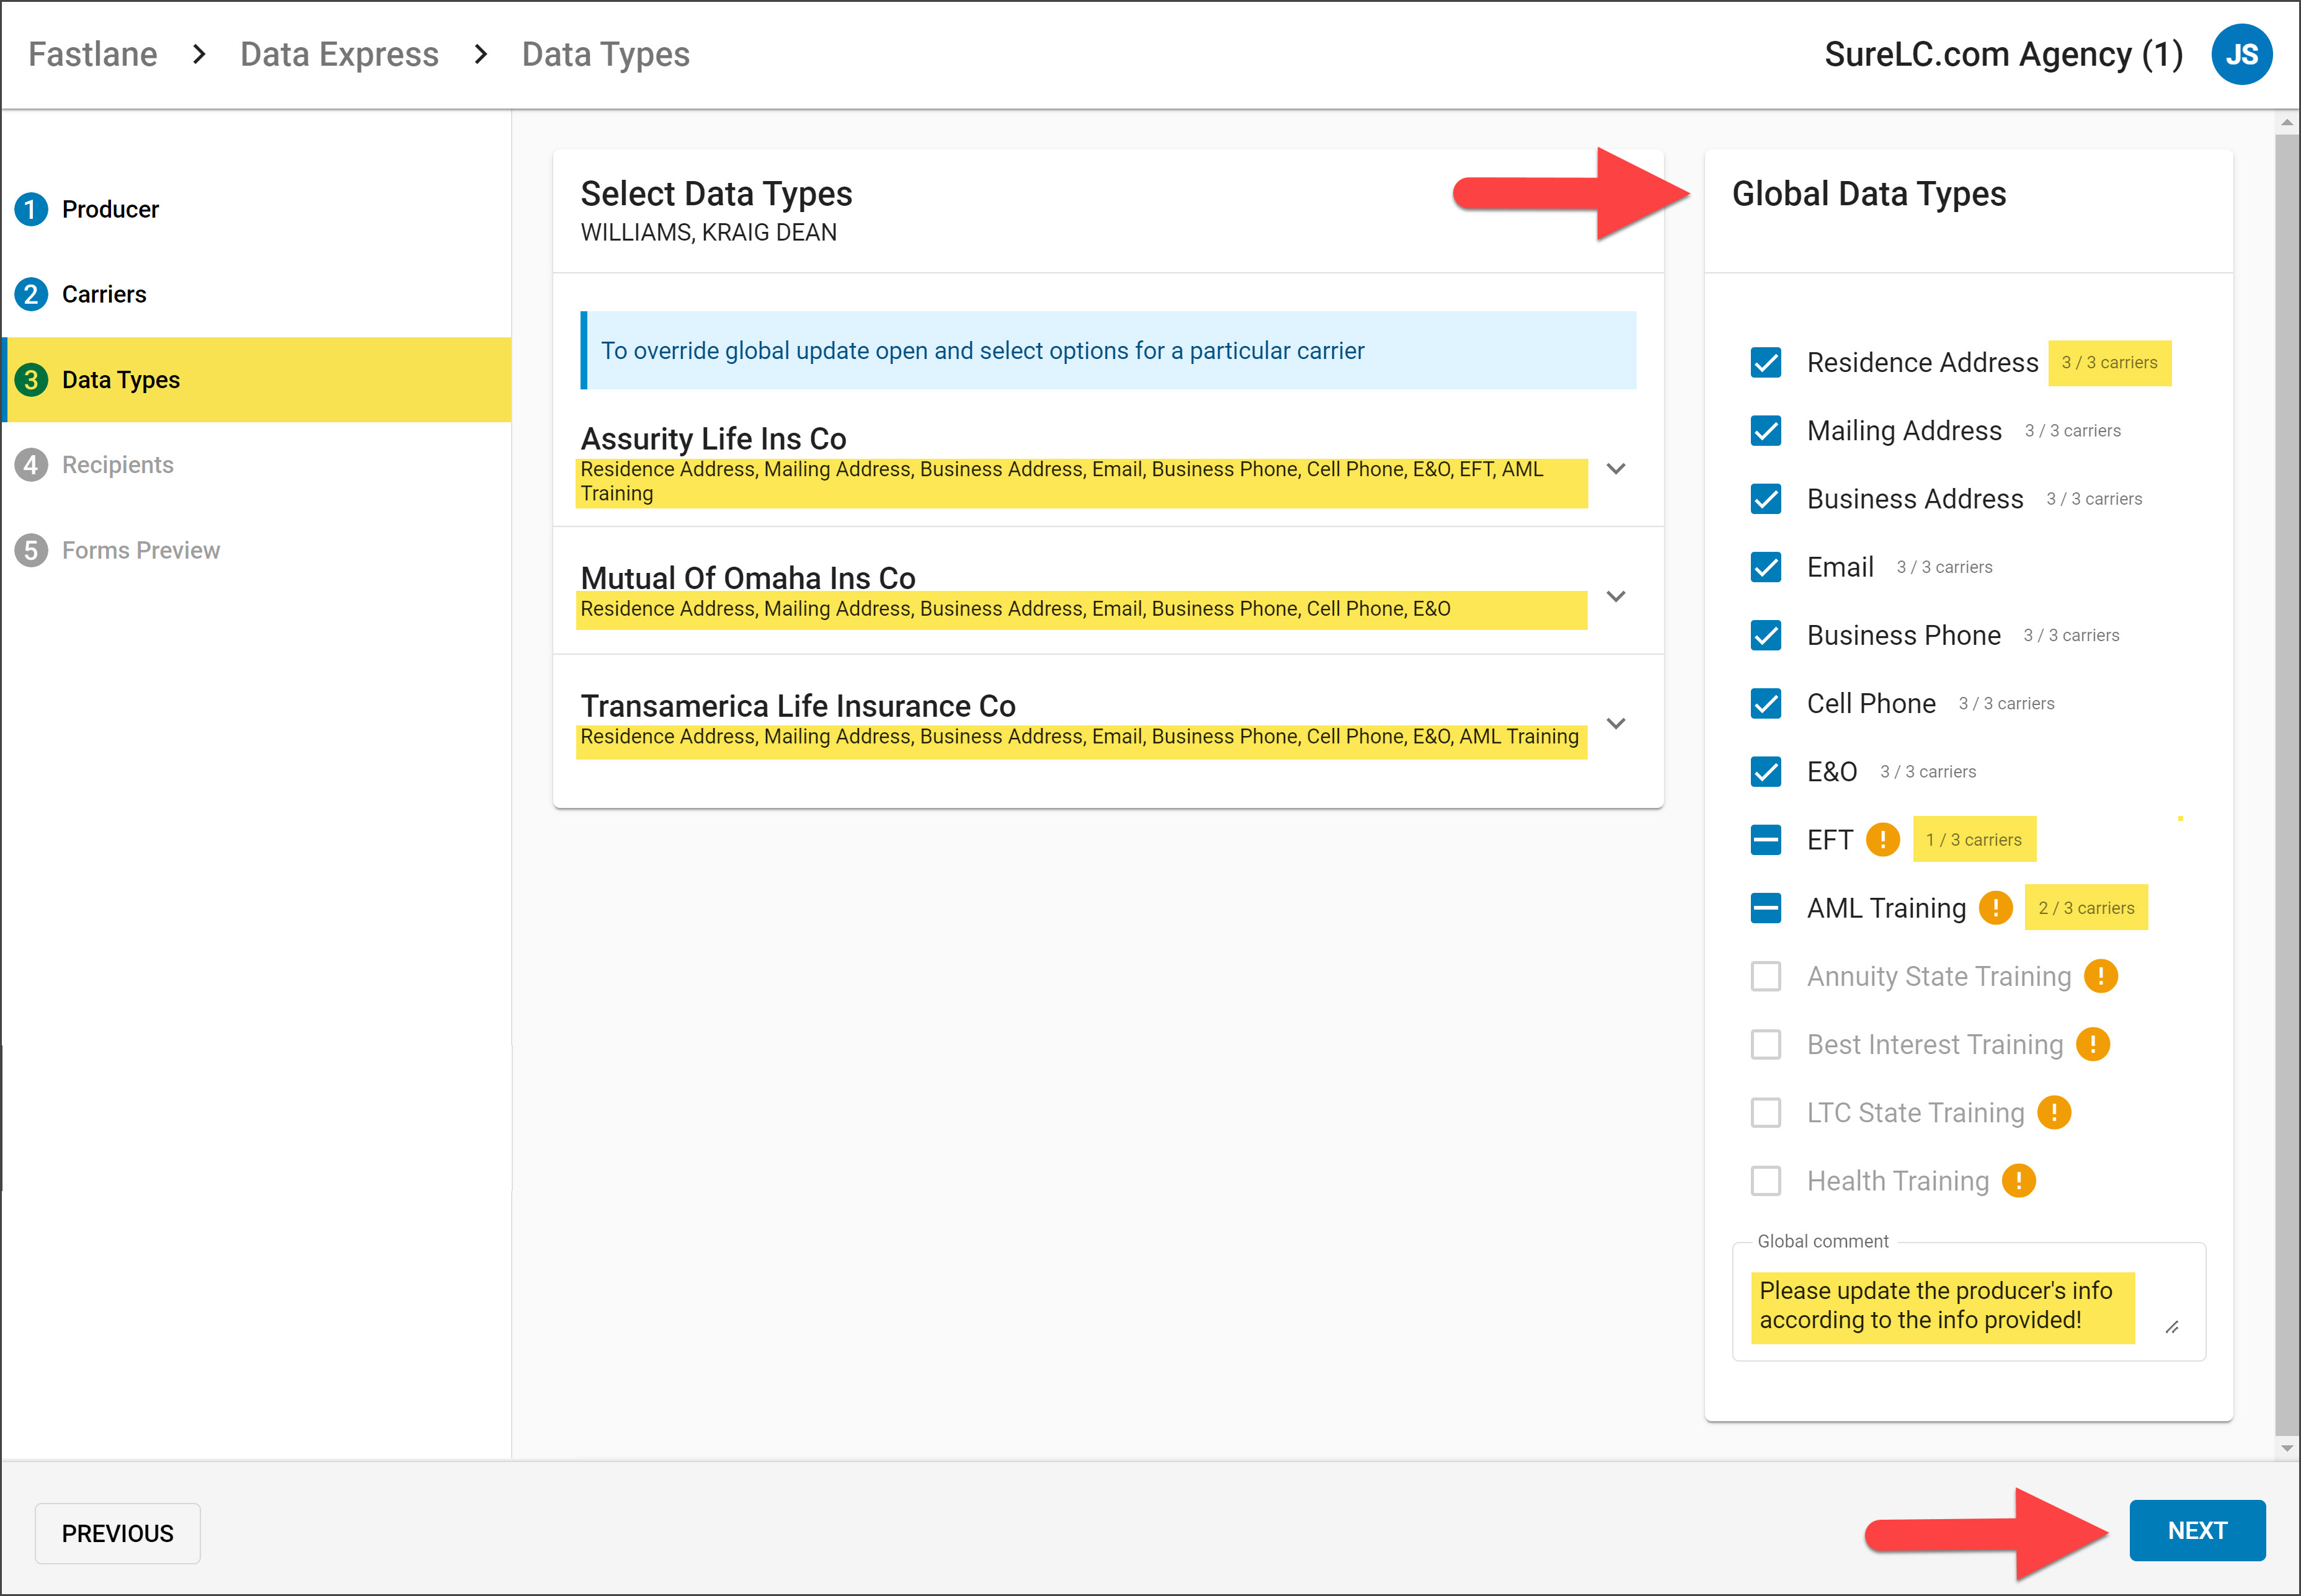Click the step 1 Producer circle icon
Viewport: 2301px width, 1596px height.
pos(32,209)
